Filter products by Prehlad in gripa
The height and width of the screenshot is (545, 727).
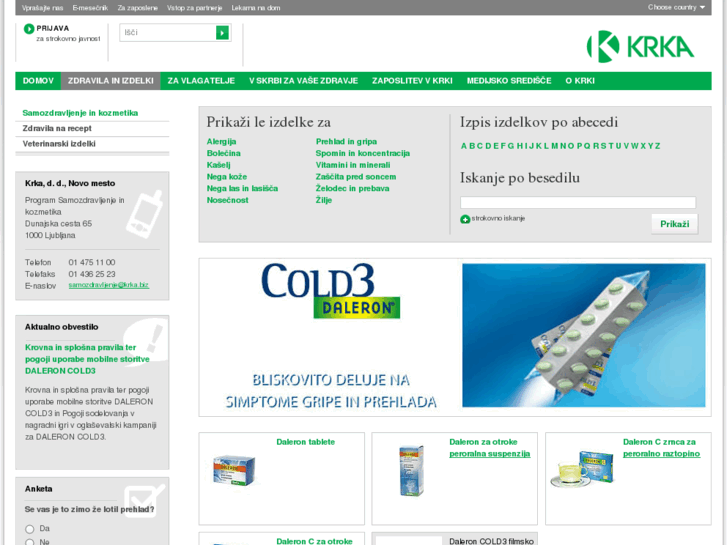[346, 141]
